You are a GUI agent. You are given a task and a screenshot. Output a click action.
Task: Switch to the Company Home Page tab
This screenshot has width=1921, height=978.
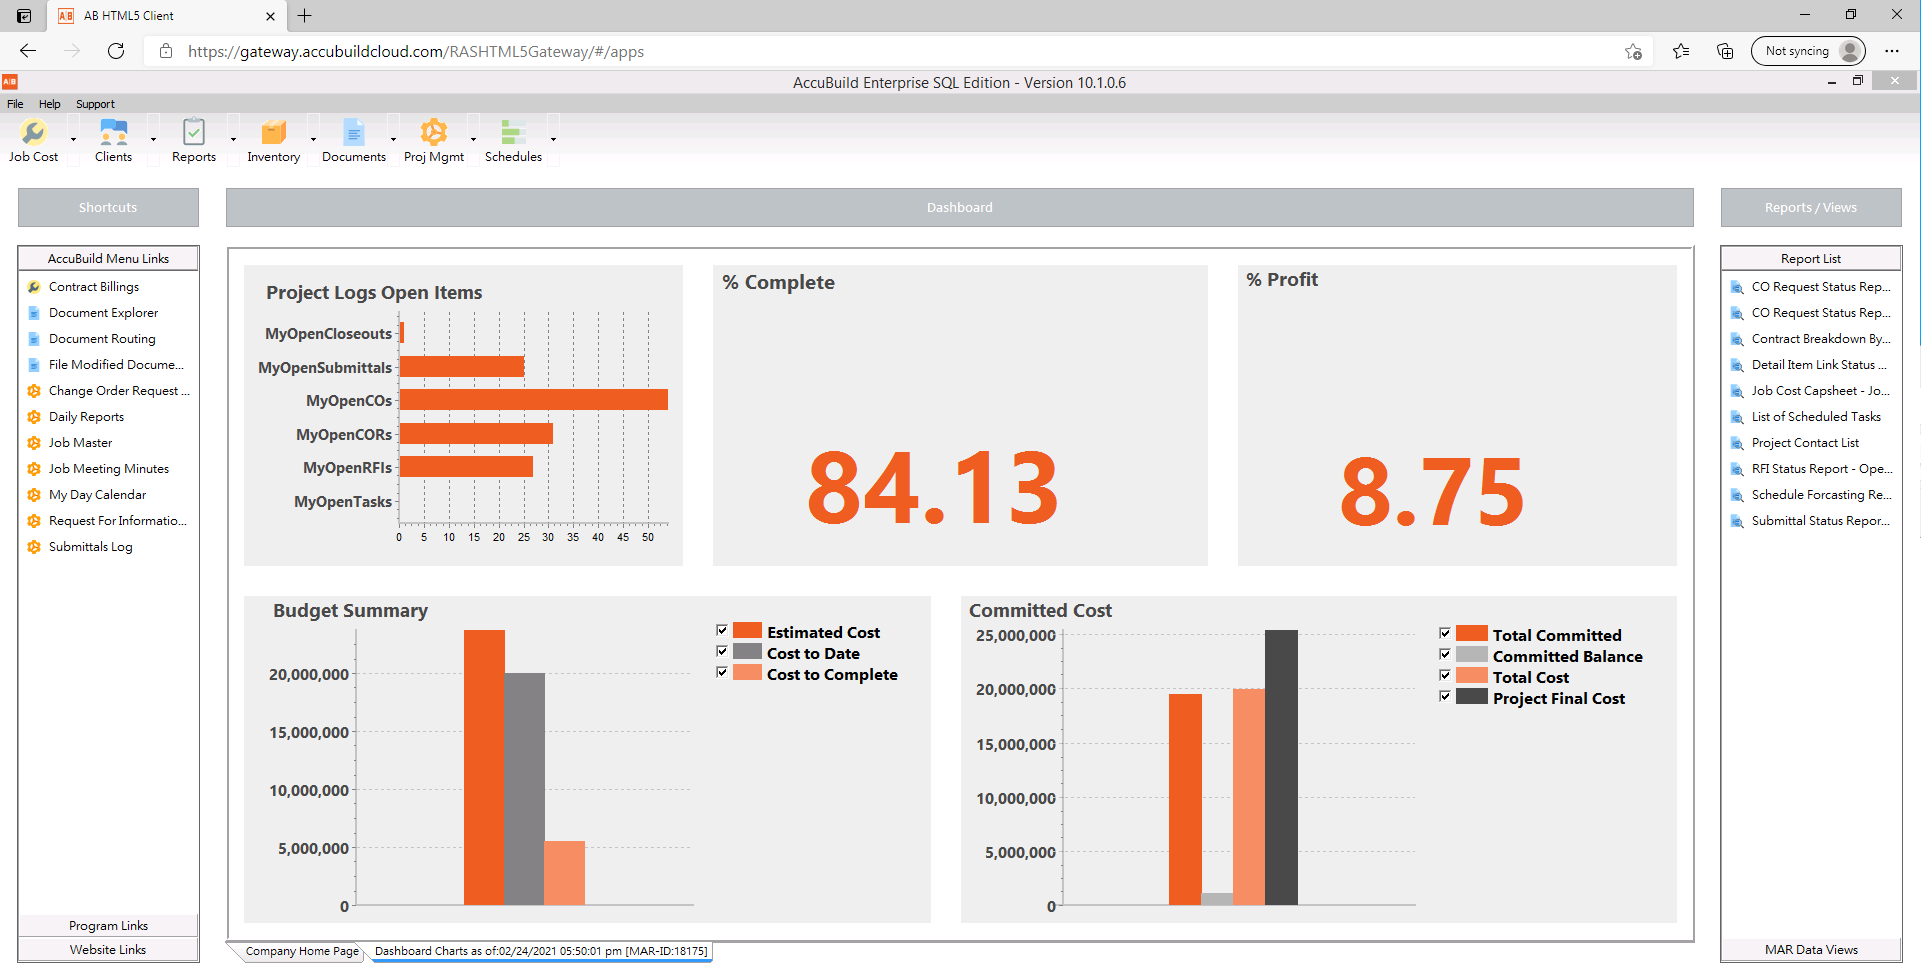coord(300,950)
